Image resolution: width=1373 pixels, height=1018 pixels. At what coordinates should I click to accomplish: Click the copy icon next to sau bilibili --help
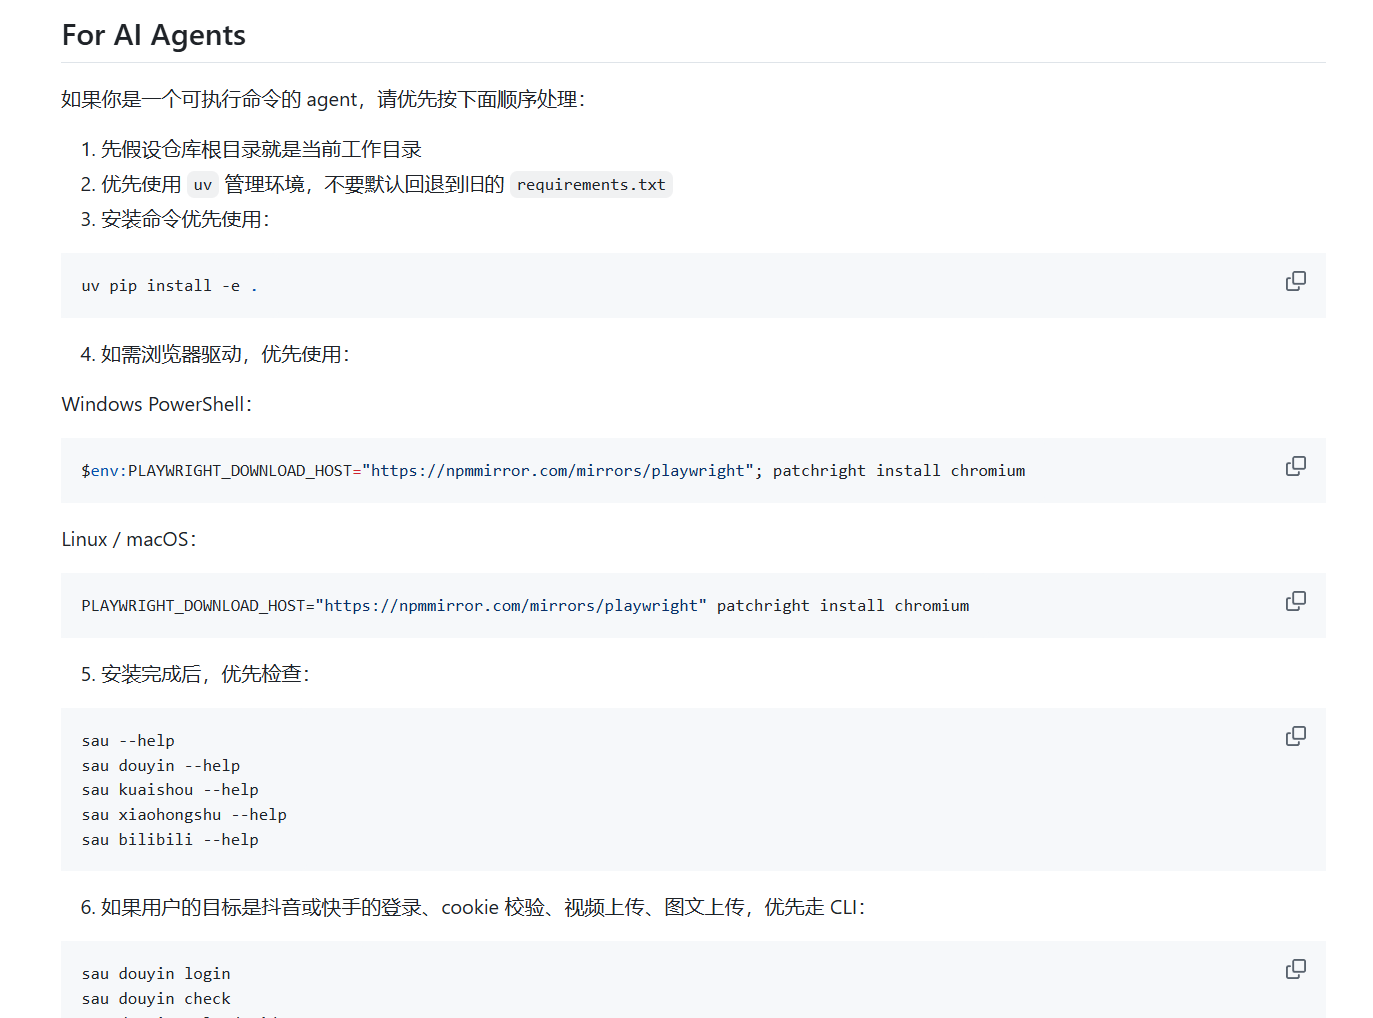tap(1295, 735)
